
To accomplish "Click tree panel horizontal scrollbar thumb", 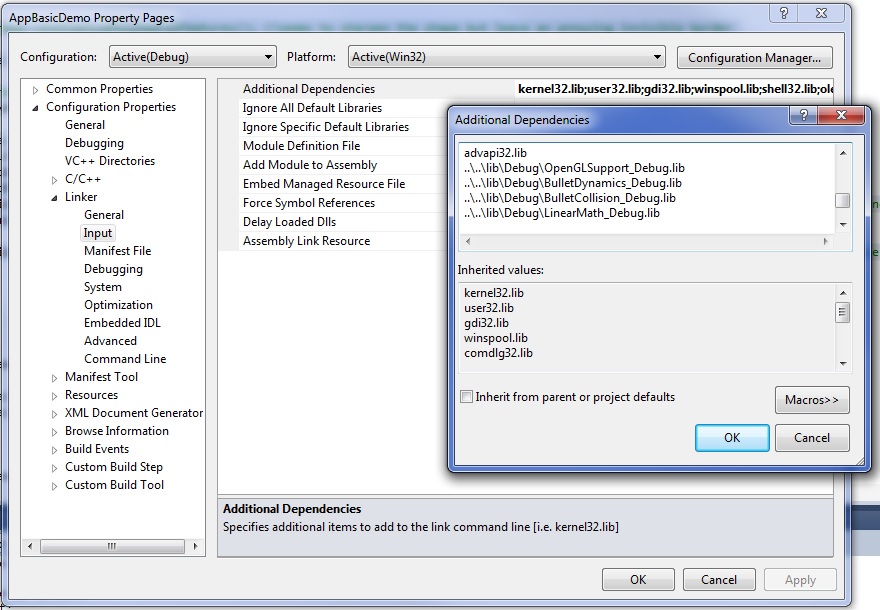I will pyautogui.click(x=112, y=546).
